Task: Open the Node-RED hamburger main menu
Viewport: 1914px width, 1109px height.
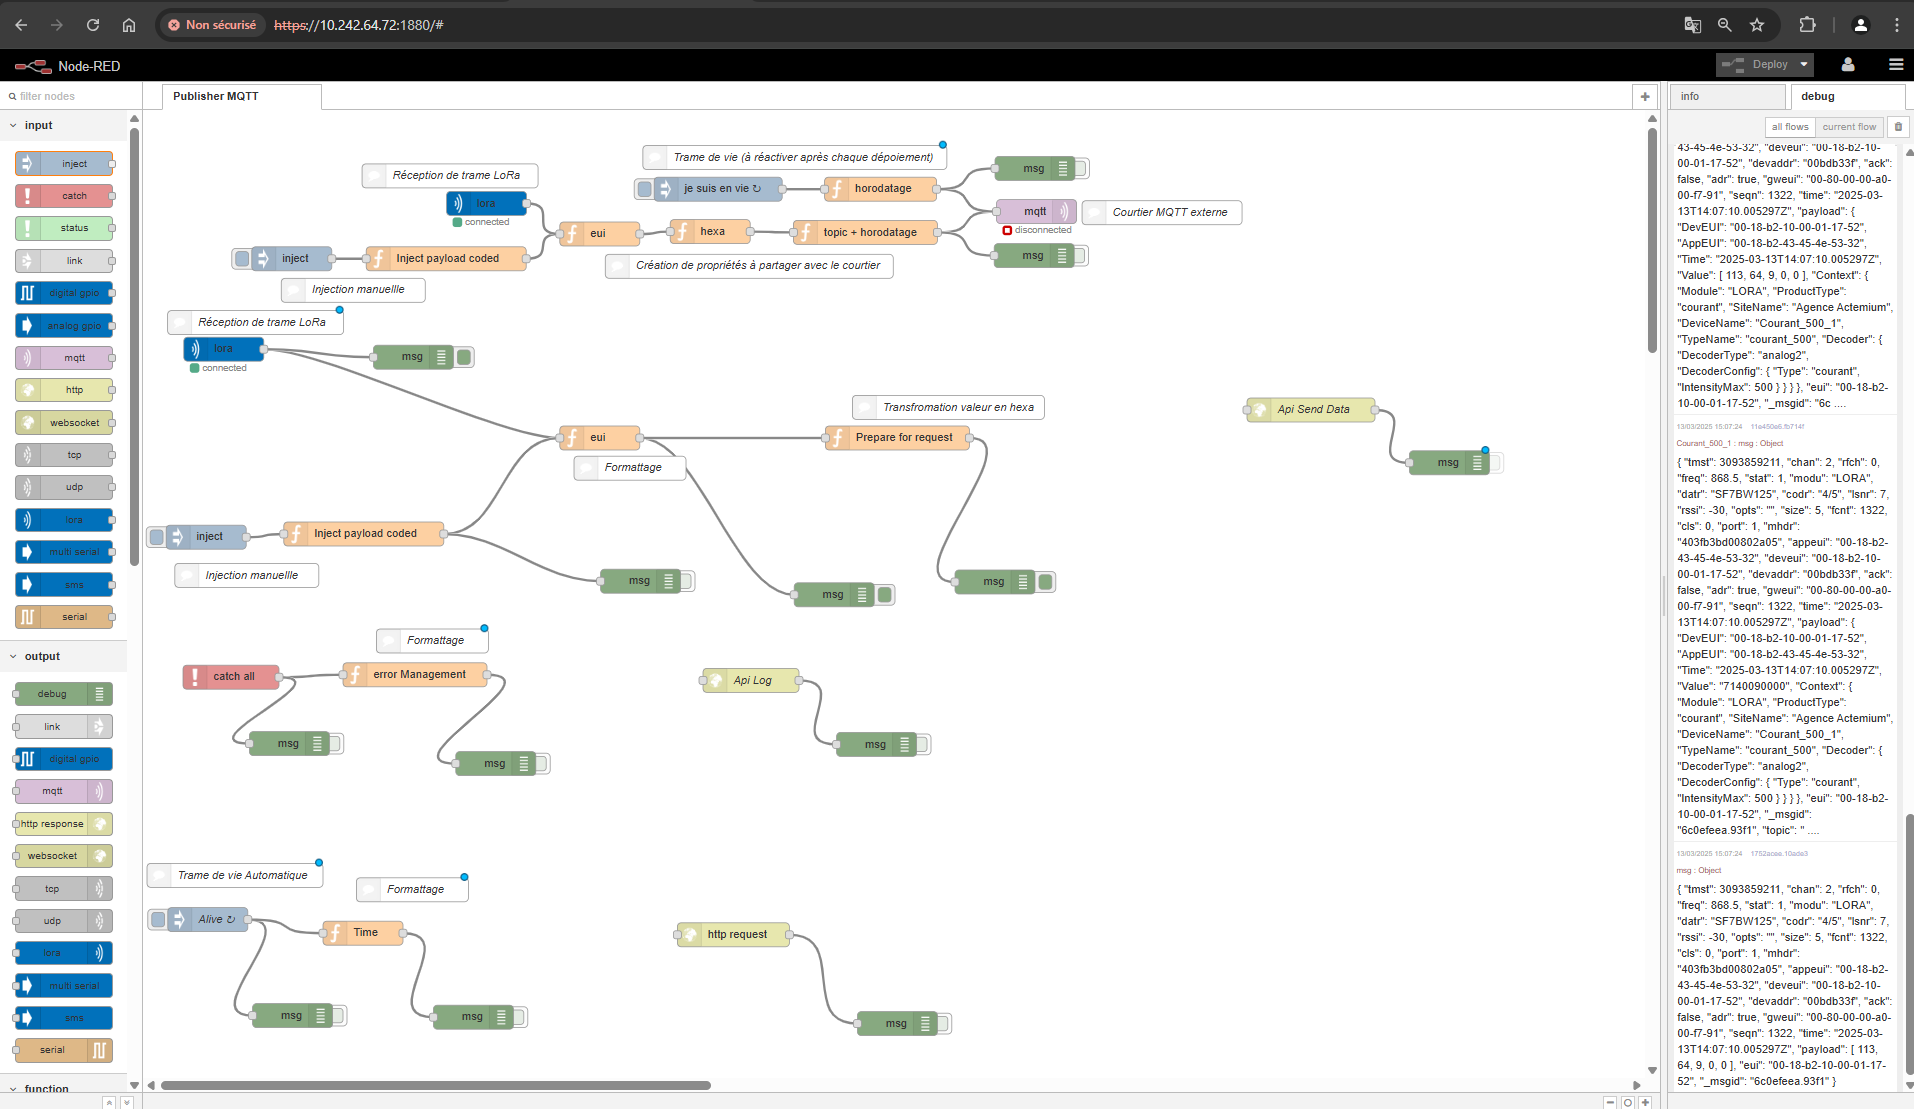Action: point(1896,65)
